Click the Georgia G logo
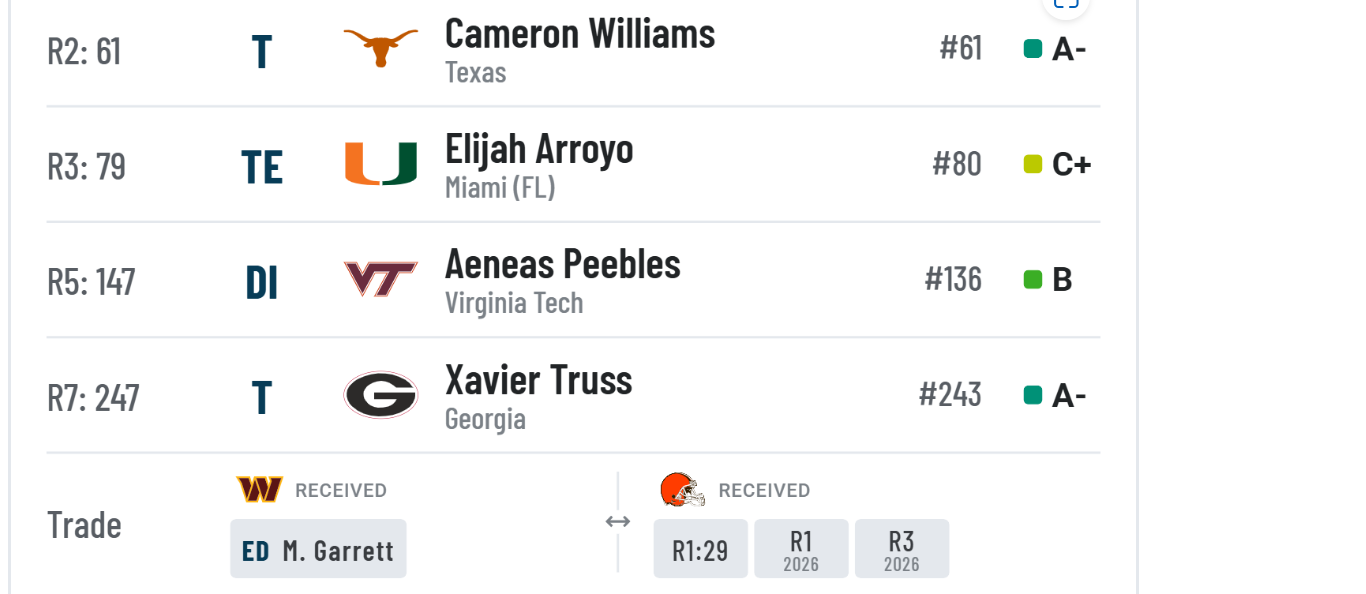 (380, 395)
